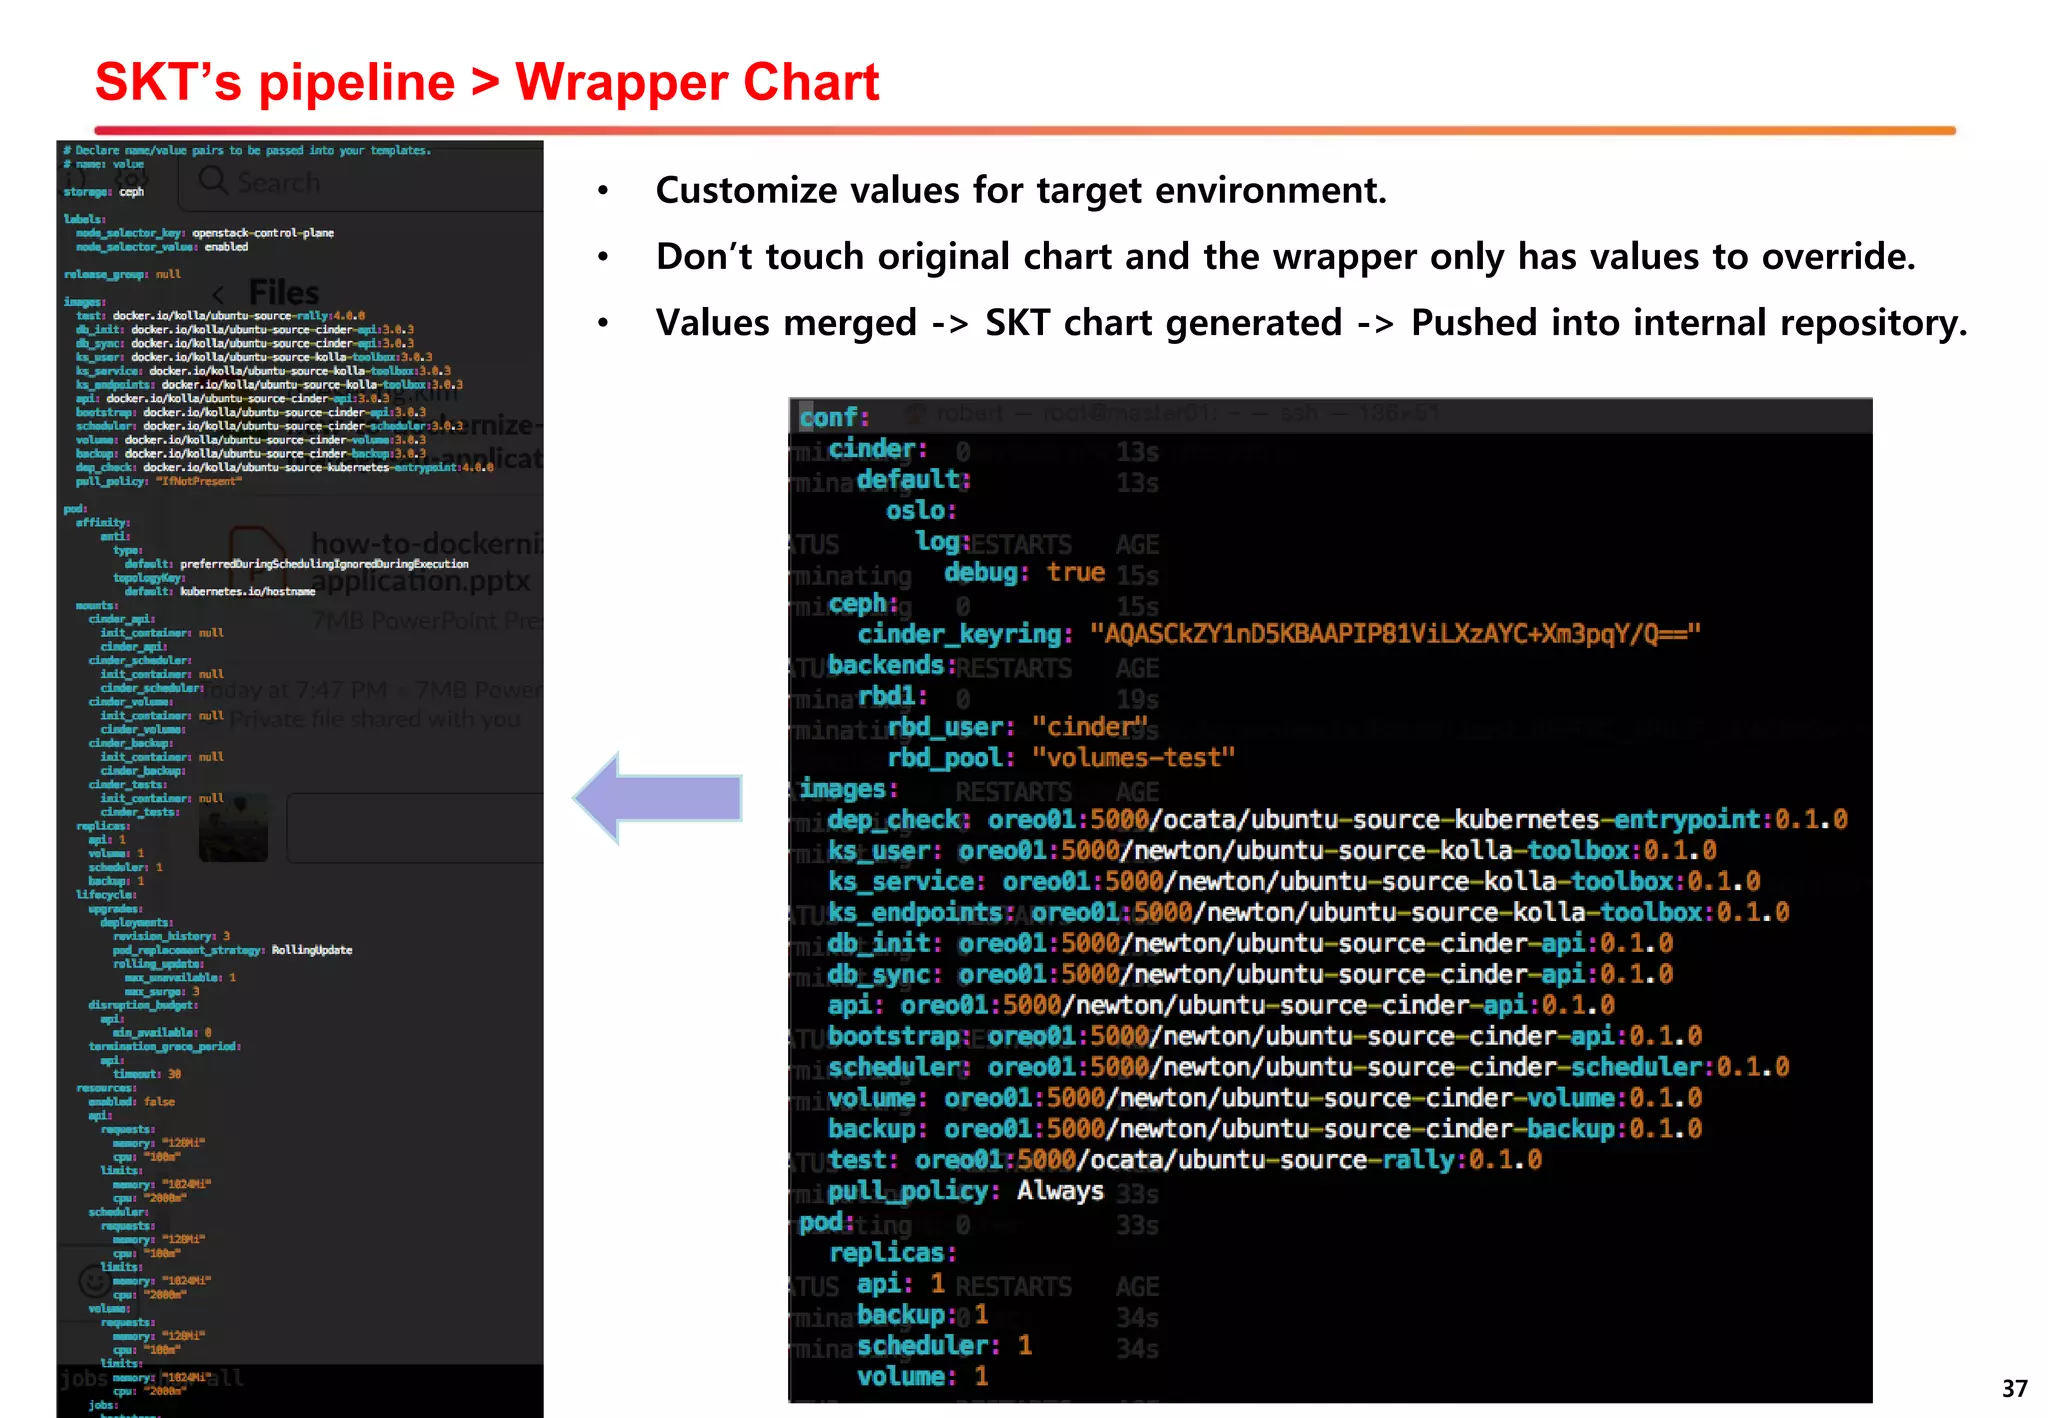Click 'rbd_pool: "volumes-test"' line
The height and width of the screenshot is (1418, 2048).
tap(1061, 758)
